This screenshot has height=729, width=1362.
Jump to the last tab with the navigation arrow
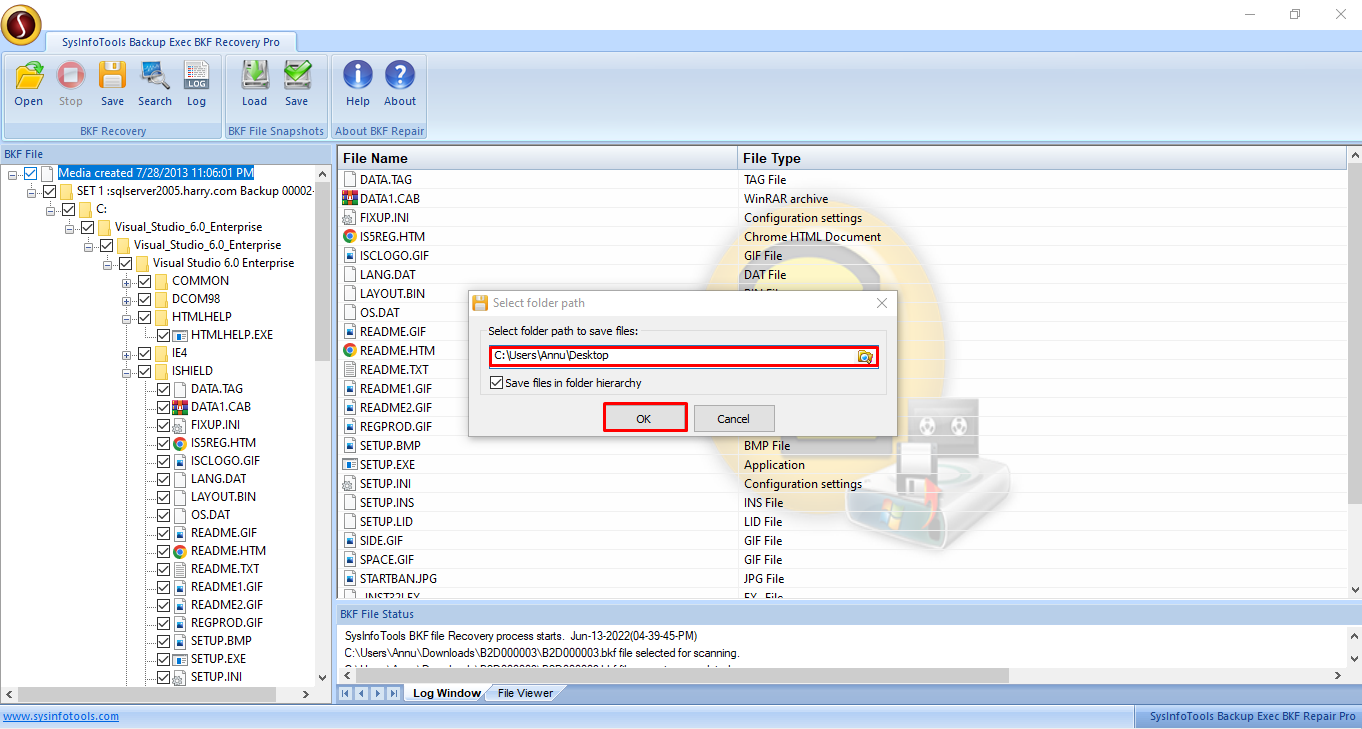(x=394, y=693)
